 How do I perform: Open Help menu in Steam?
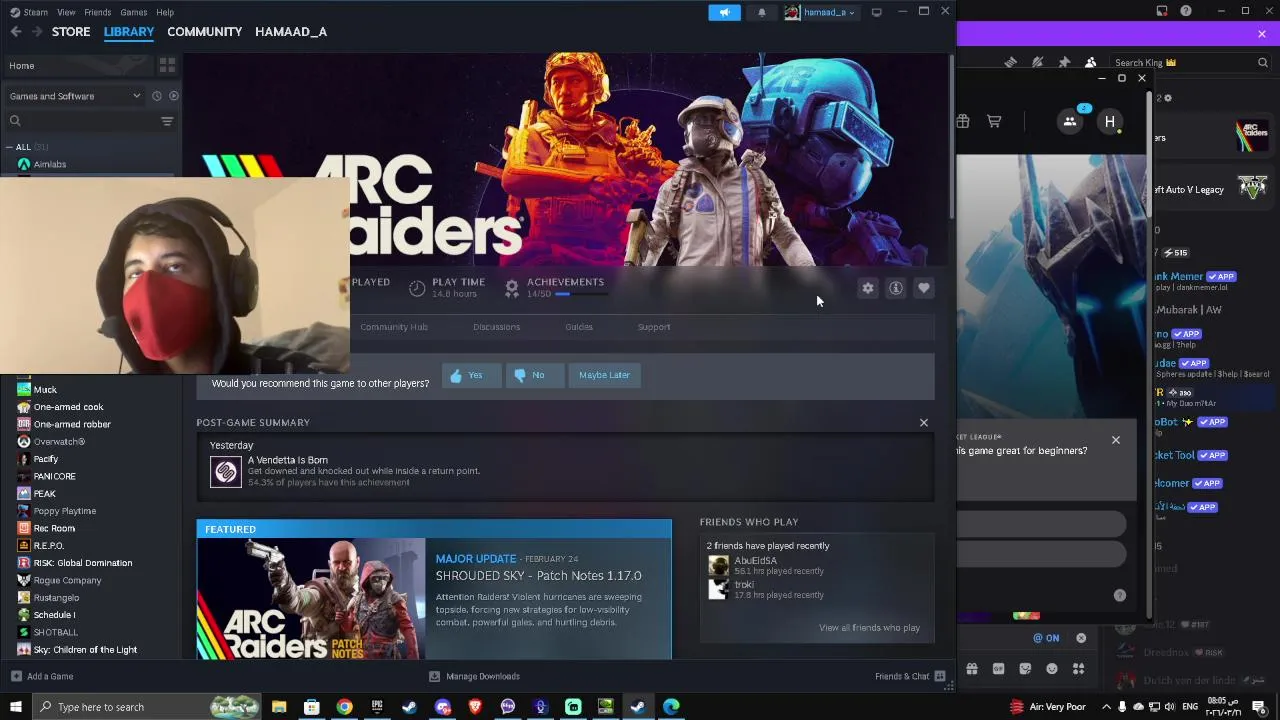(x=165, y=12)
